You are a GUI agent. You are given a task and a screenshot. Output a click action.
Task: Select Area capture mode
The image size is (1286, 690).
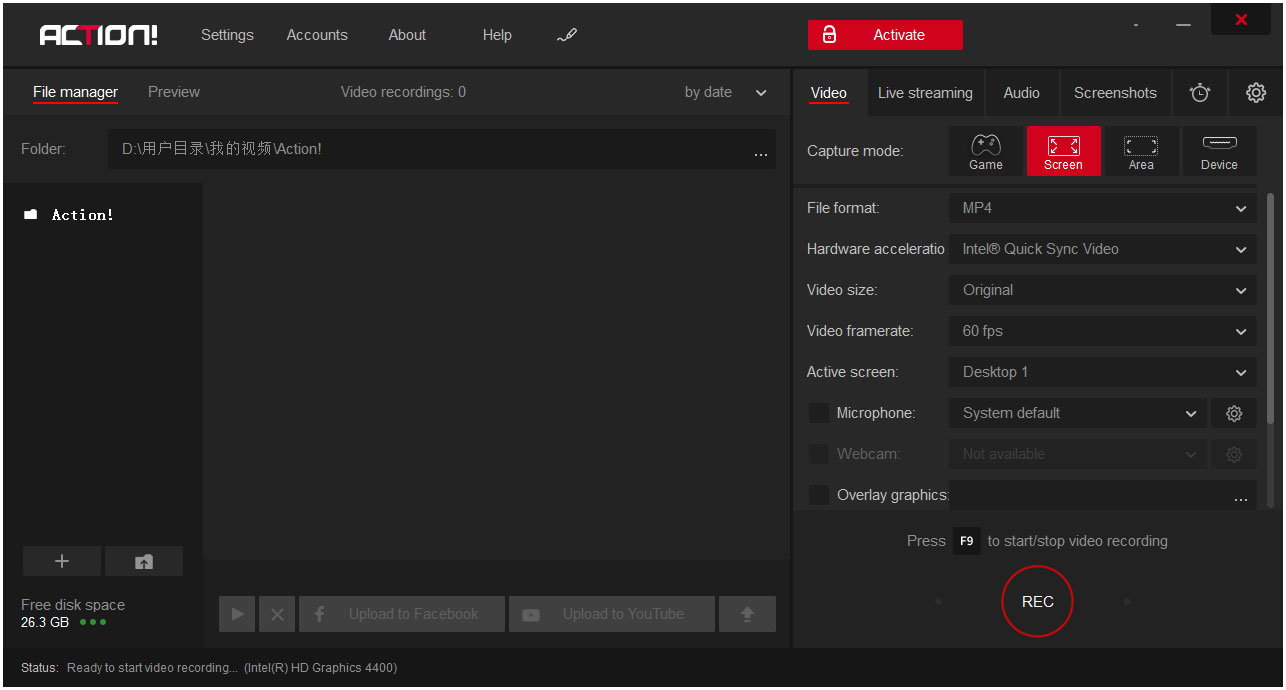click(1142, 151)
